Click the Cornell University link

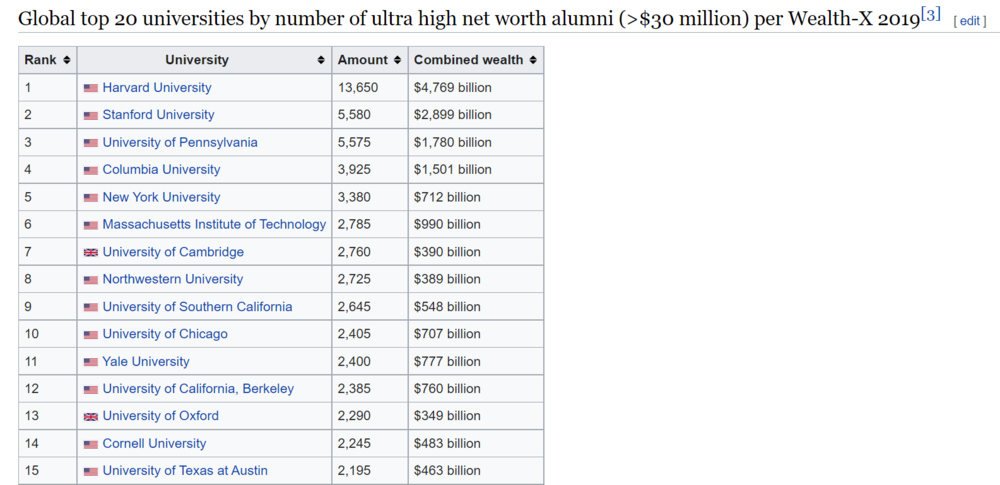pyautogui.click(x=154, y=444)
